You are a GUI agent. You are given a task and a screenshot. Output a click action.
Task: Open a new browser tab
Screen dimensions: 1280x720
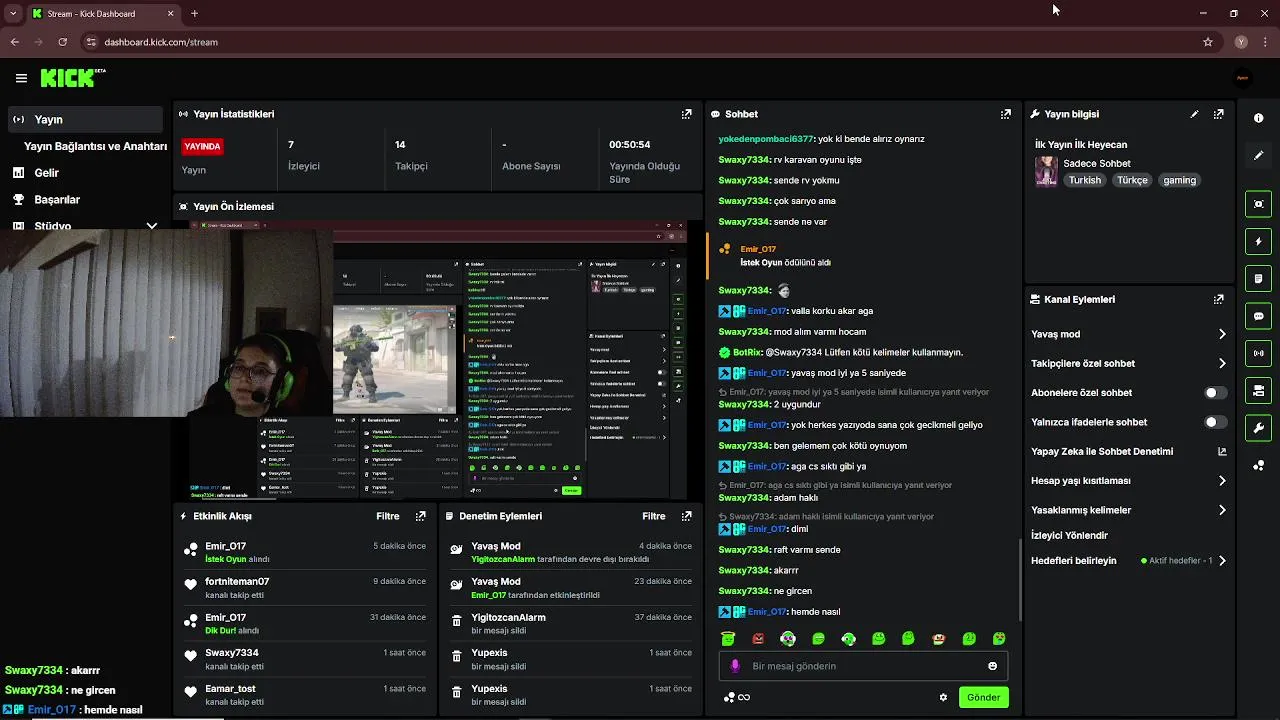(194, 13)
